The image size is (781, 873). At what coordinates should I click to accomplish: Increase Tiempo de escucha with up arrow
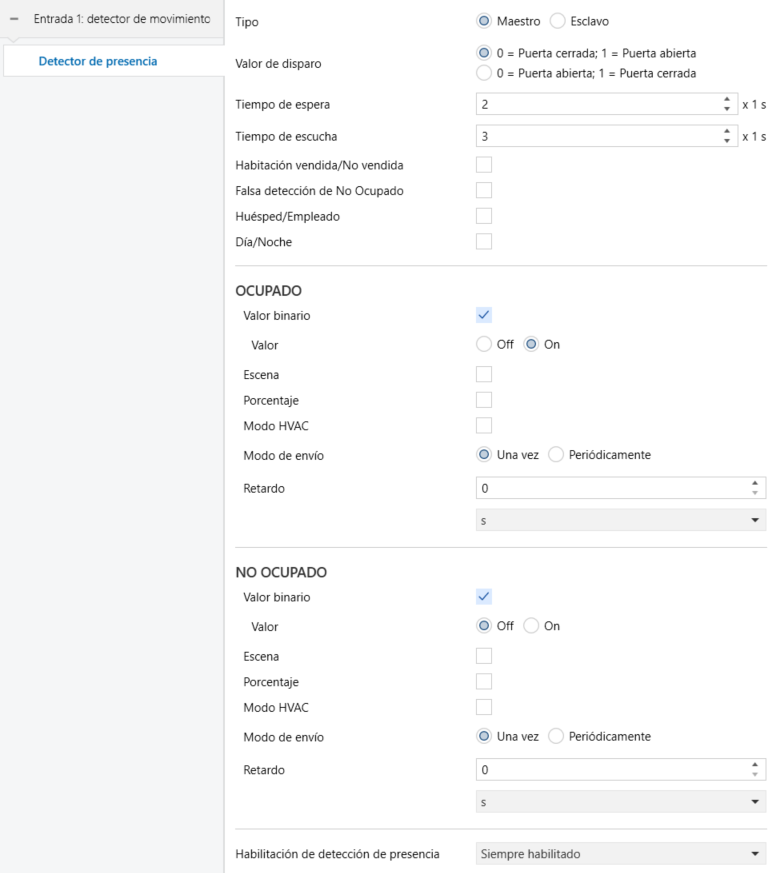pos(727,131)
